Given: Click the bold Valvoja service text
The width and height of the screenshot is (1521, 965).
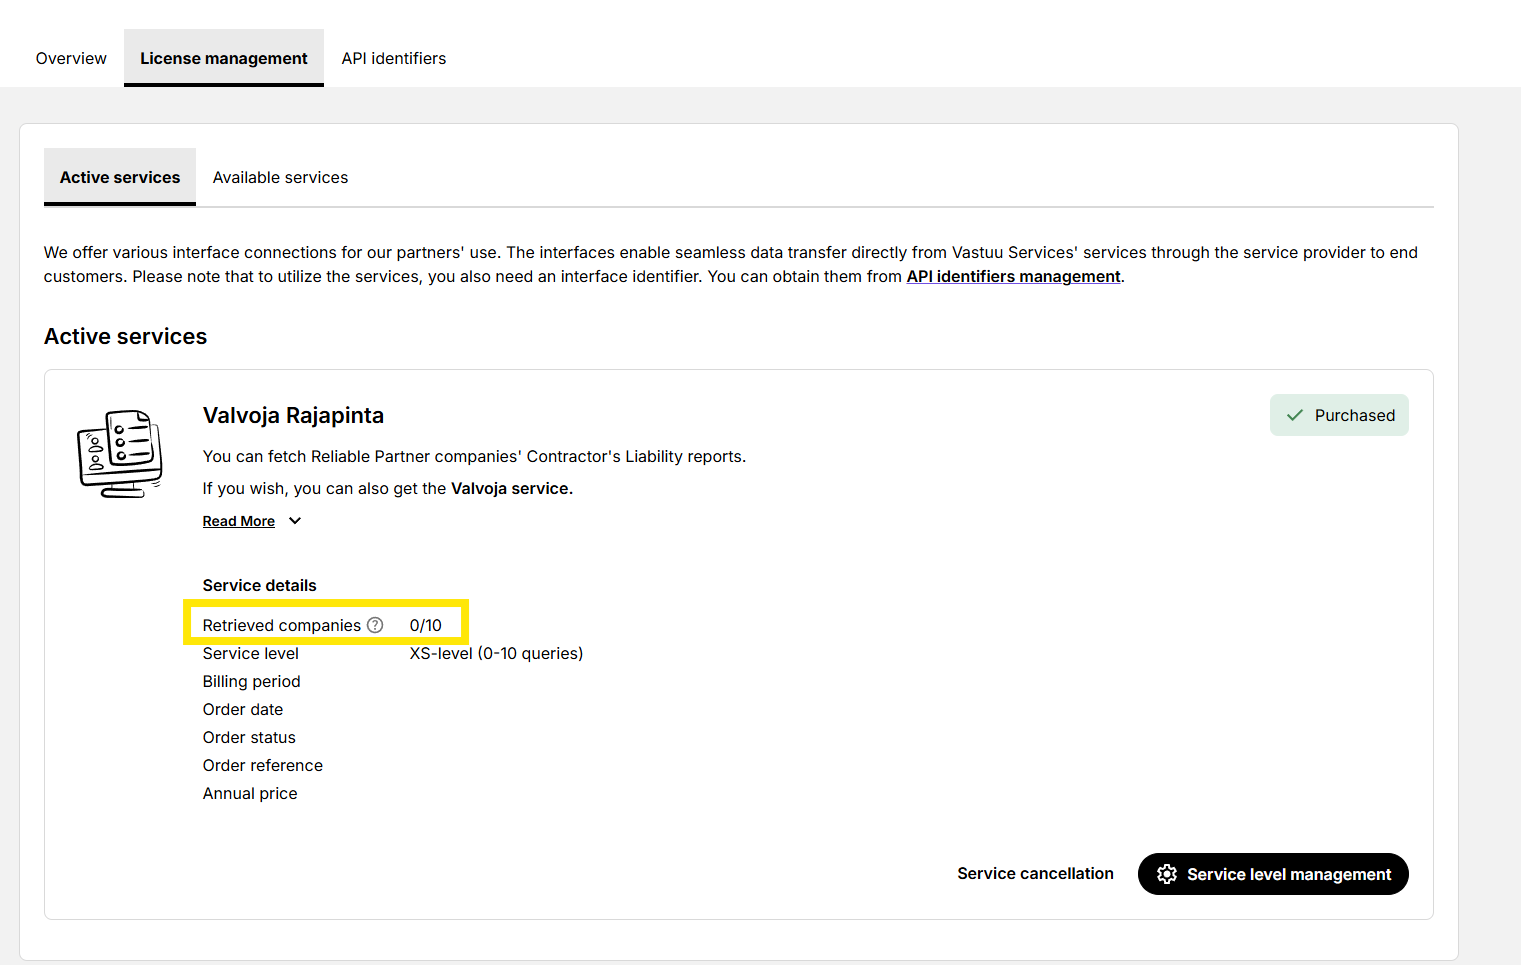Looking at the screenshot, I should (x=511, y=488).
